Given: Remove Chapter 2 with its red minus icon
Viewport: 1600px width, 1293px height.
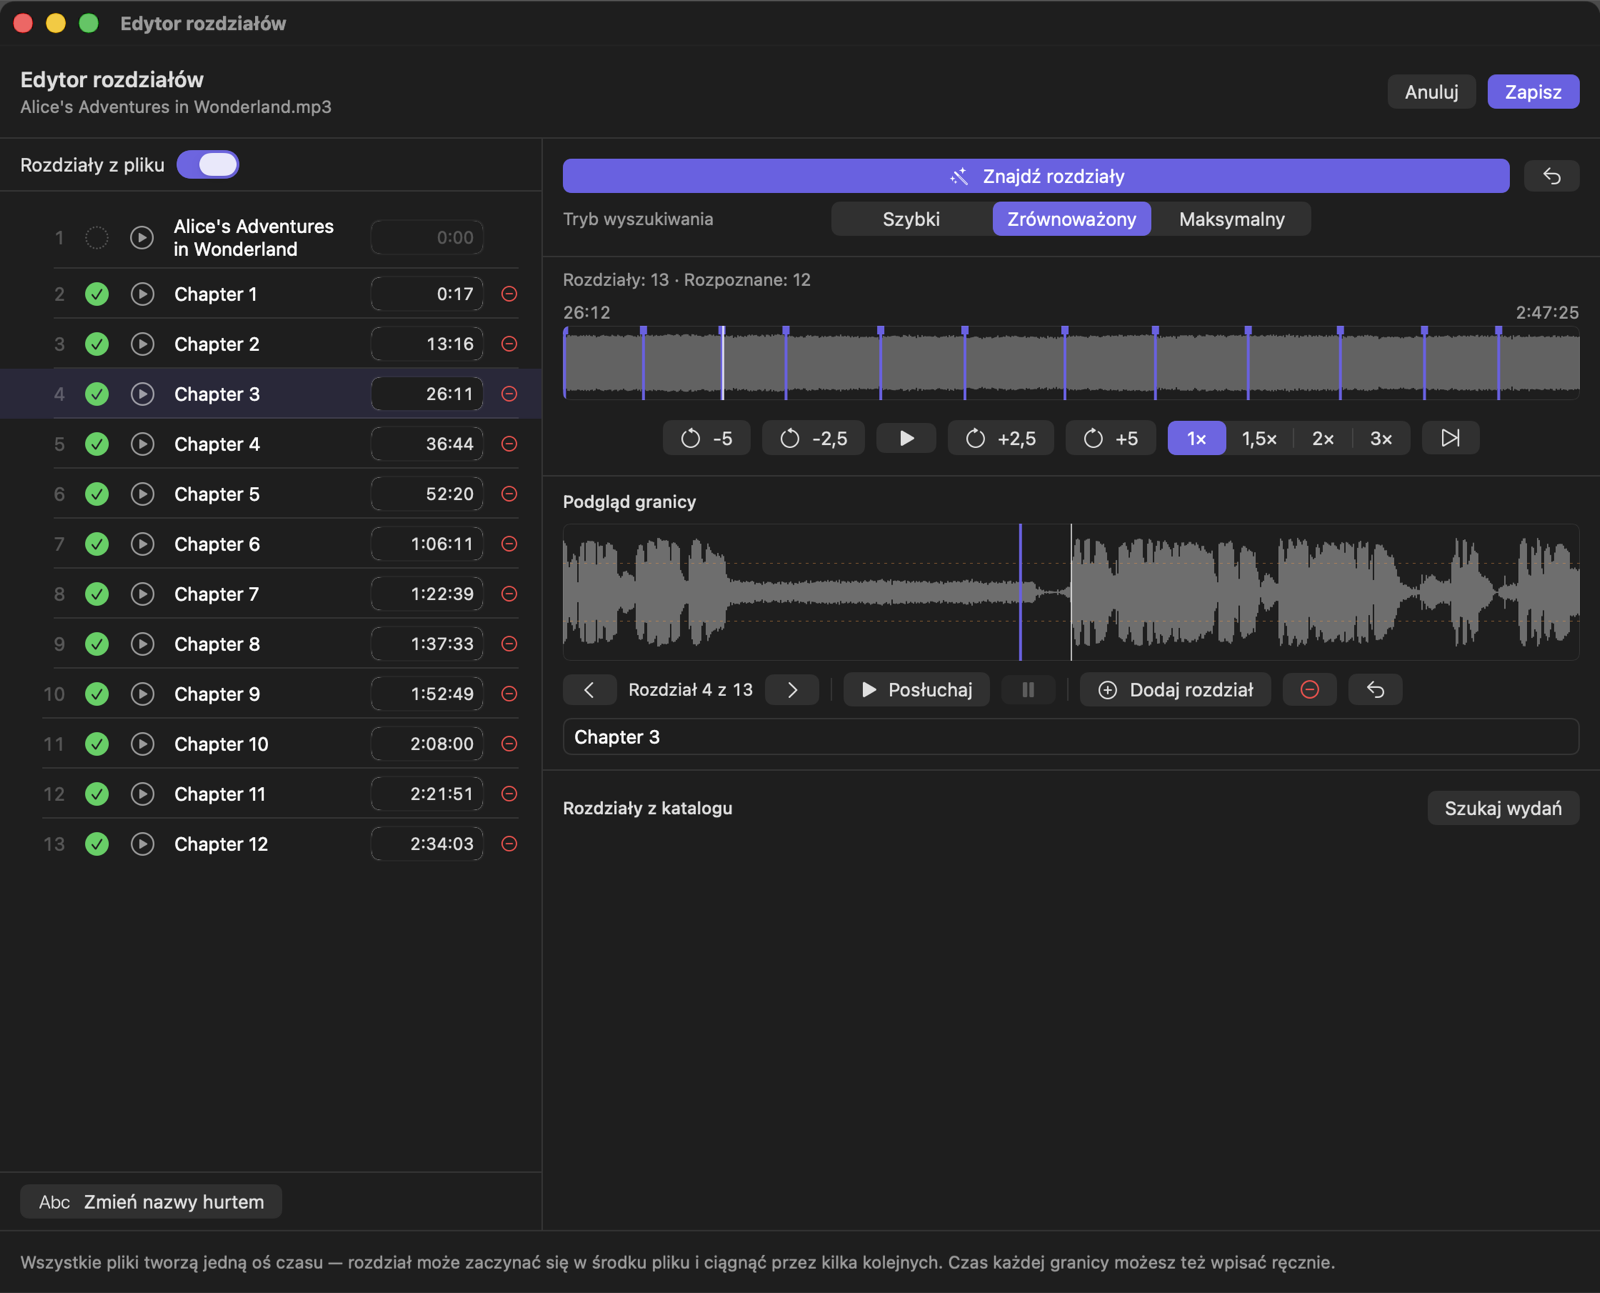Looking at the screenshot, I should coord(509,344).
